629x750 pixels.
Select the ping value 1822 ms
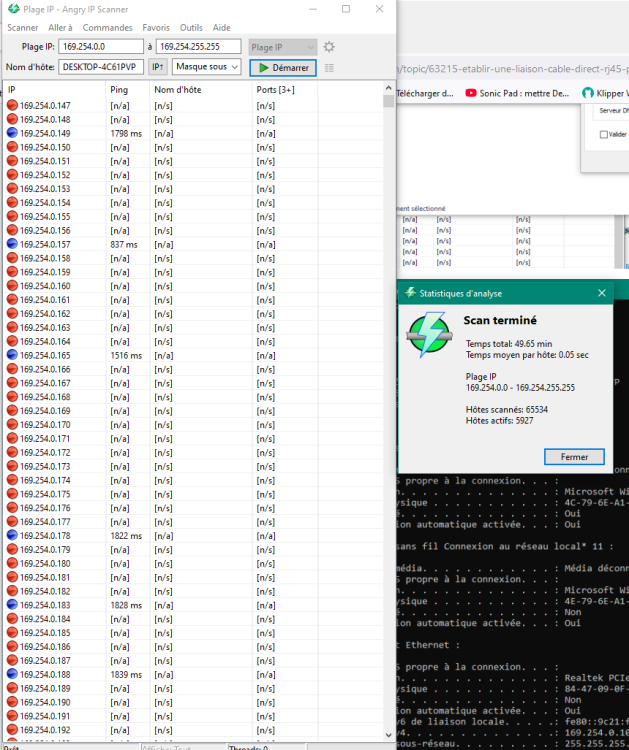point(126,536)
